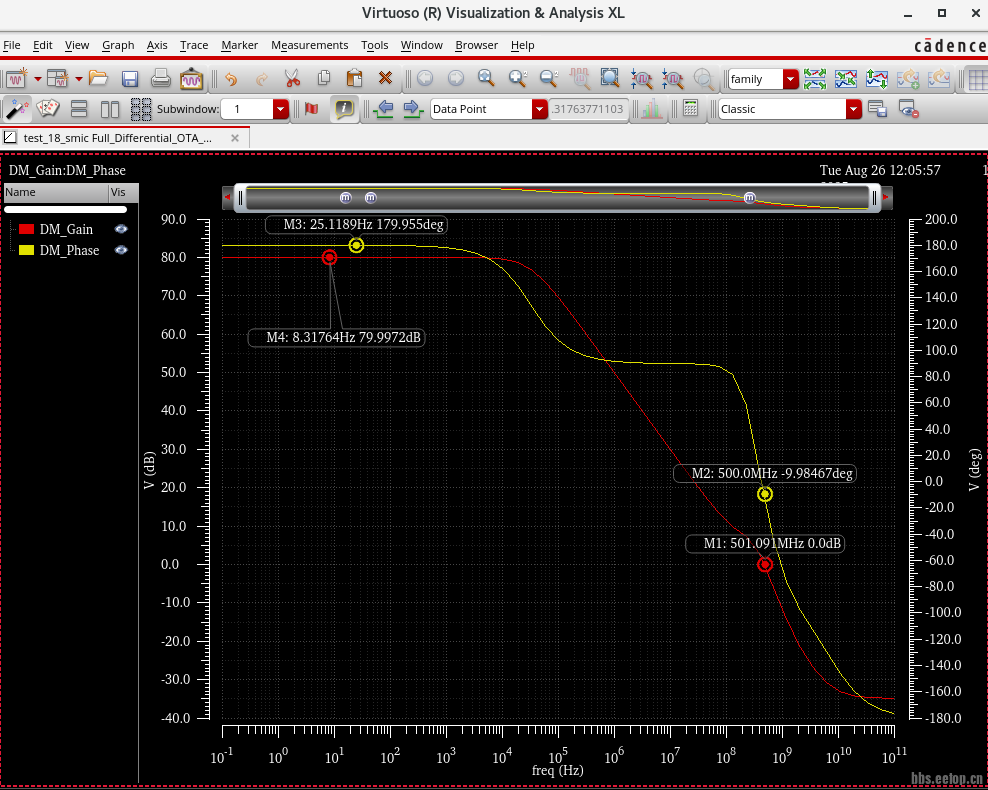
Task: Copy the selected trace
Action: (x=324, y=78)
